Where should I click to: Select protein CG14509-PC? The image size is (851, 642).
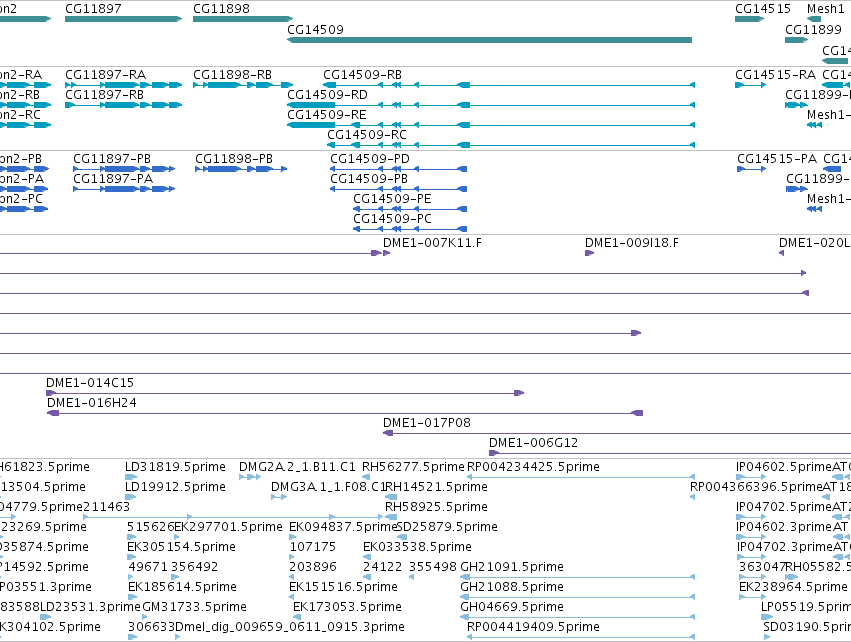pos(410,229)
